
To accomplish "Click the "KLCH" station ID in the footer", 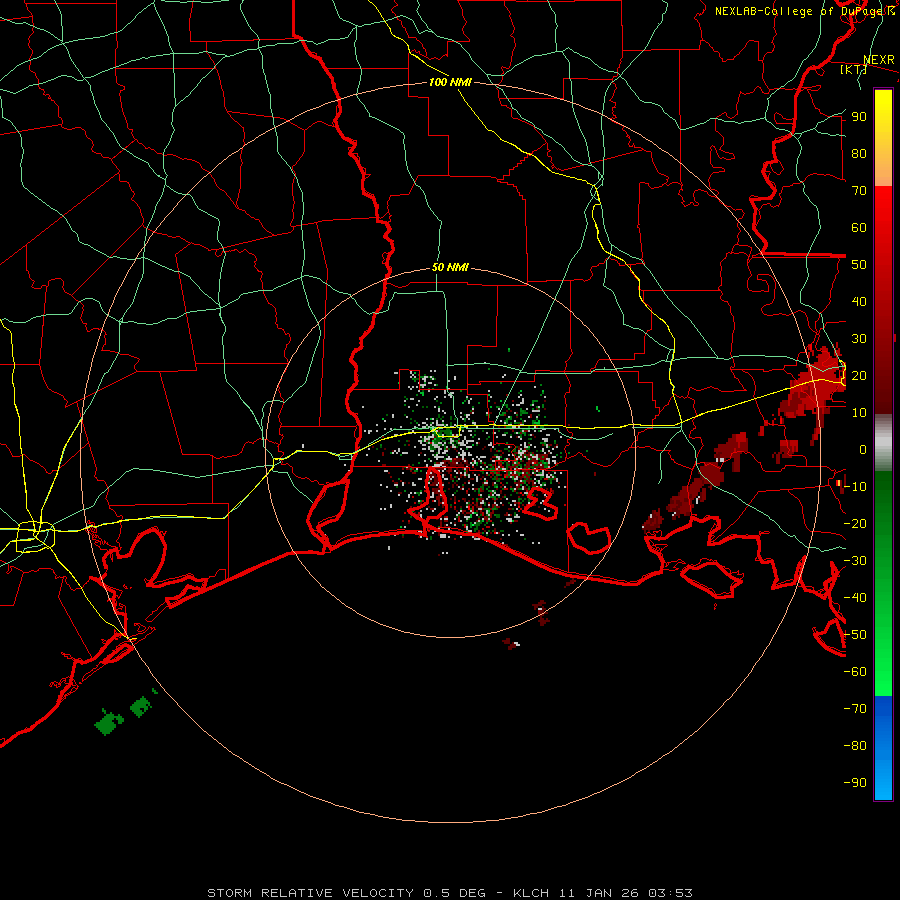I will pyautogui.click(x=533, y=893).
